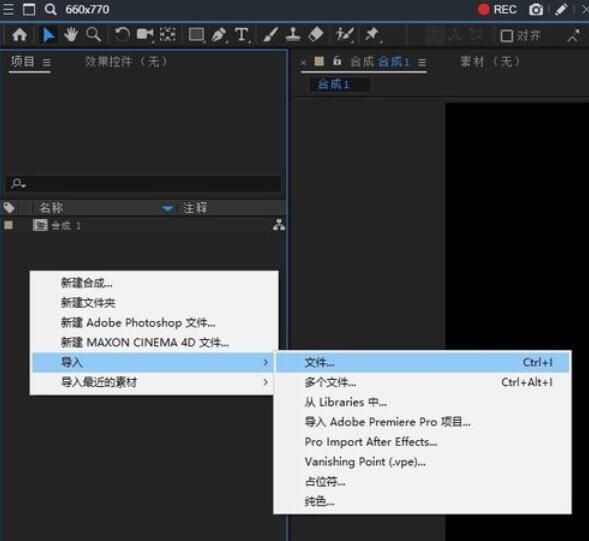Select the Zoom magnifier tool
This screenshot has height=541, width=589.
pos(94,35)
